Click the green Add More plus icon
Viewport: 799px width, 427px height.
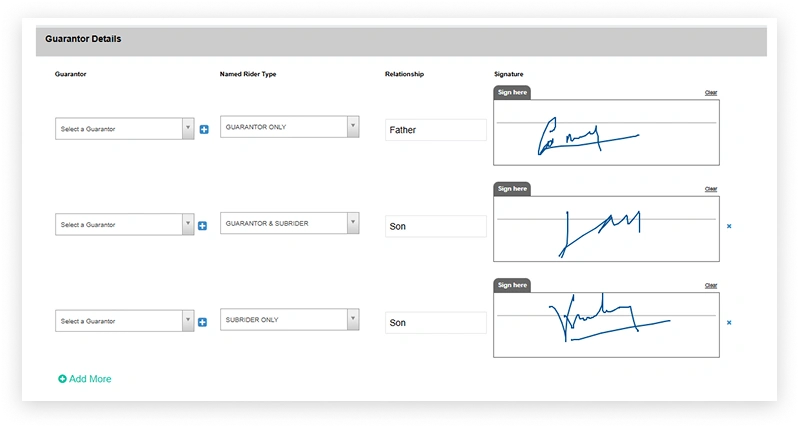[62, 379]
